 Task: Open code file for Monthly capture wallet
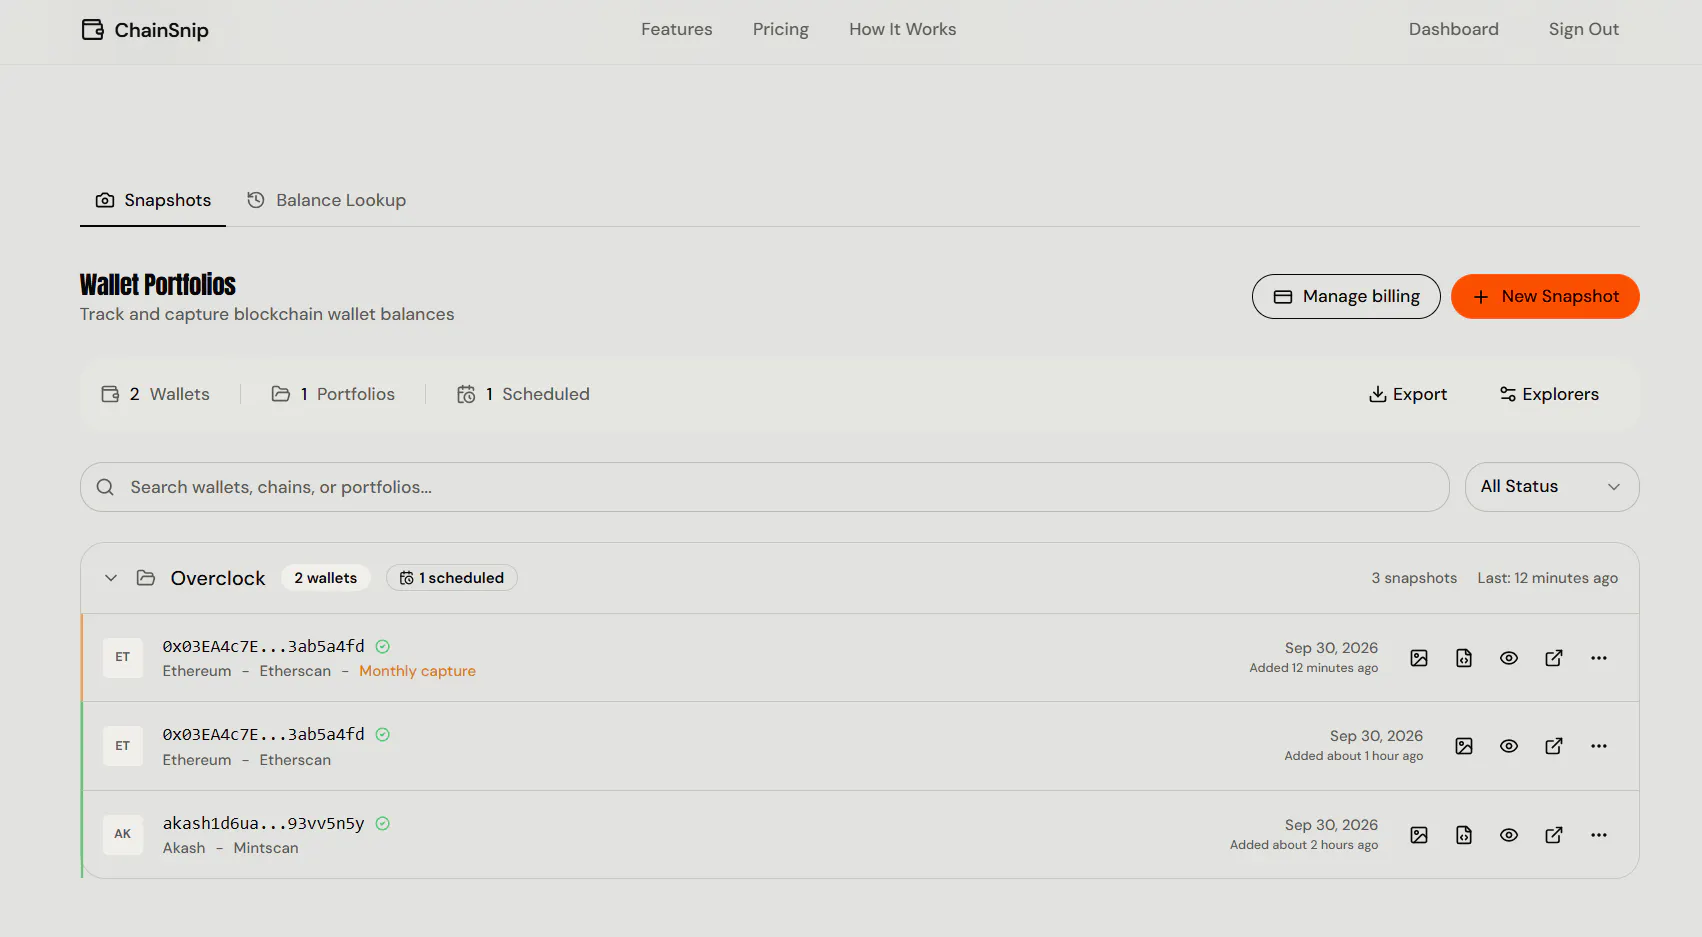click(x=1464, y=658)
